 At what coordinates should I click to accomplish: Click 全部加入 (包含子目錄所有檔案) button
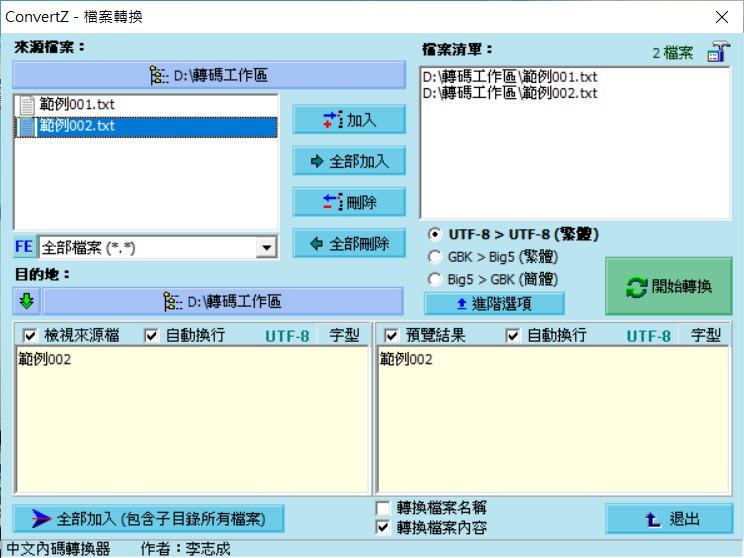click(149, 519)
